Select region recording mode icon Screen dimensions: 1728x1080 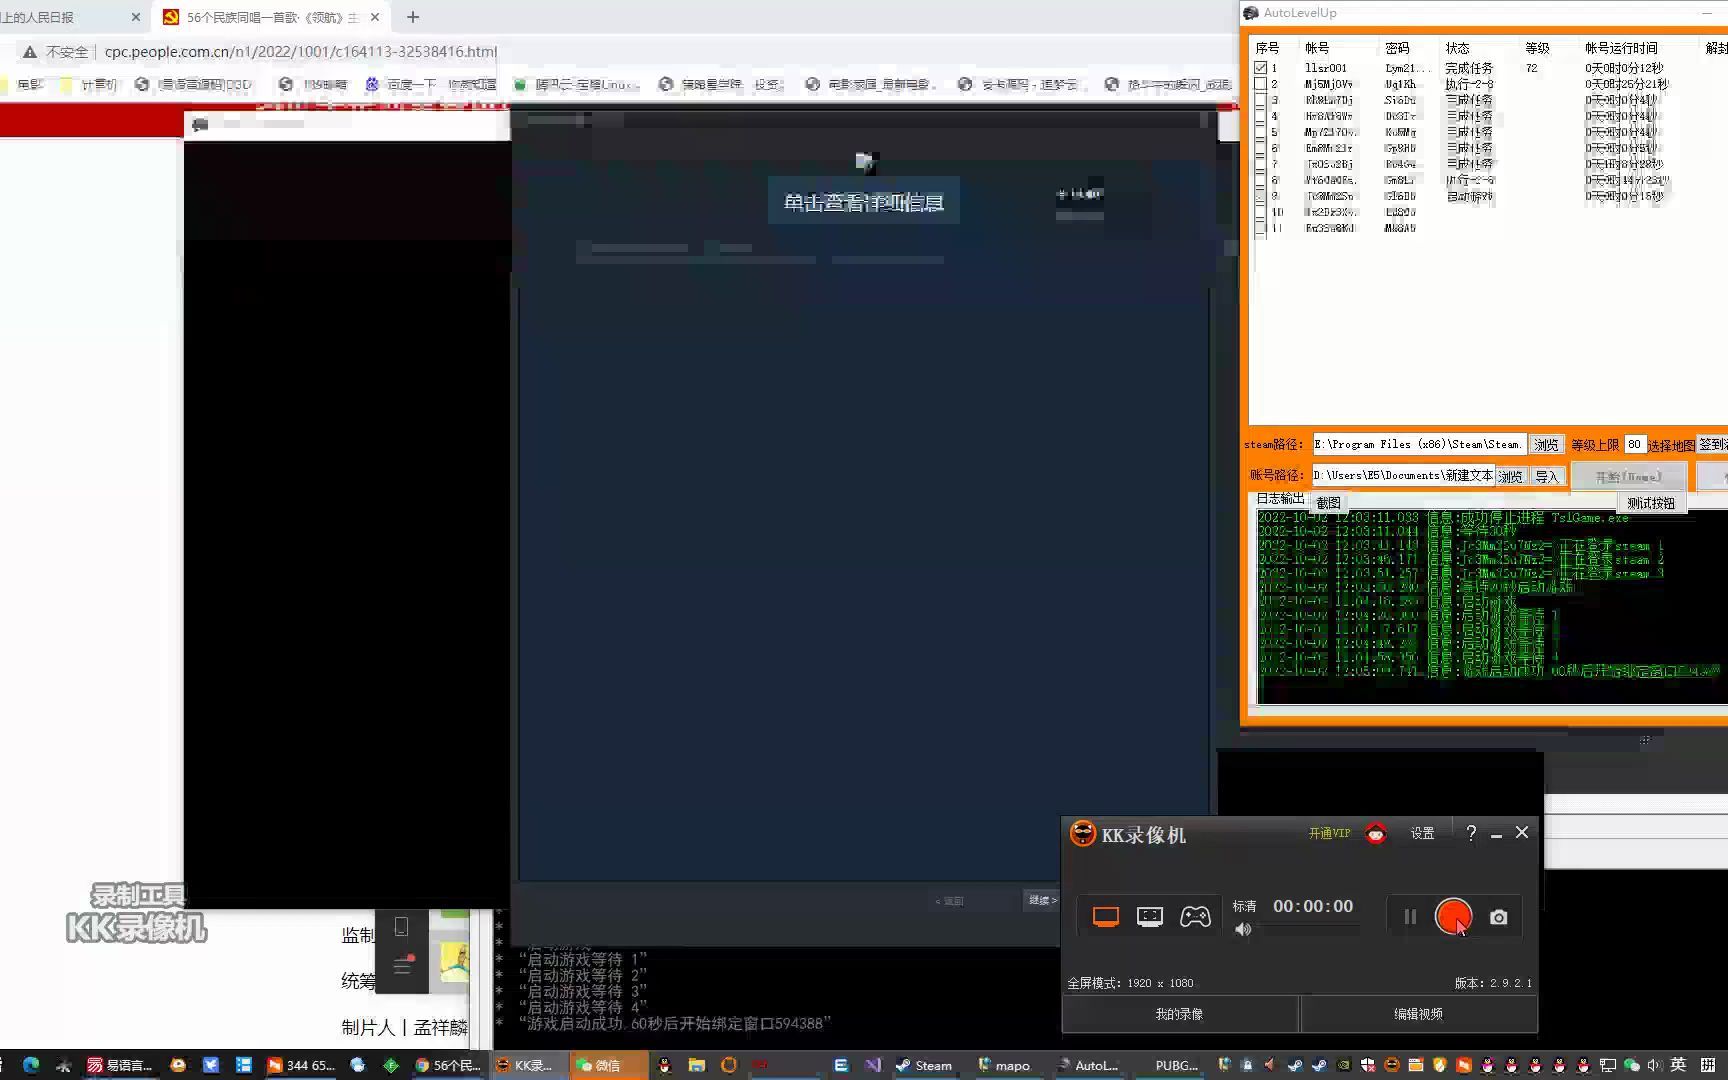1150,916
